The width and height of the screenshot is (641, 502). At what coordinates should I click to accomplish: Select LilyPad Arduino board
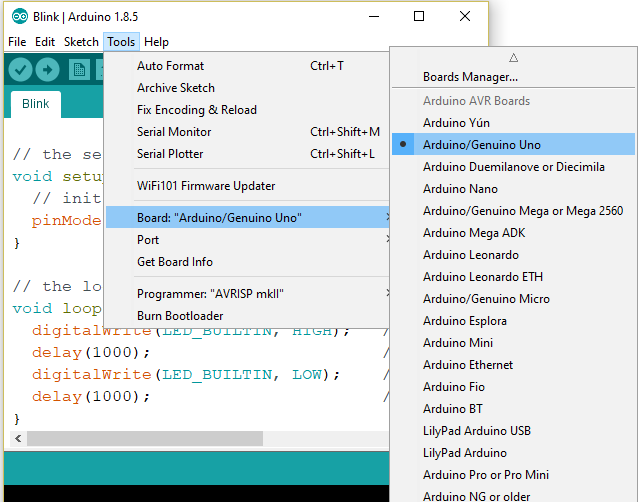513,453
